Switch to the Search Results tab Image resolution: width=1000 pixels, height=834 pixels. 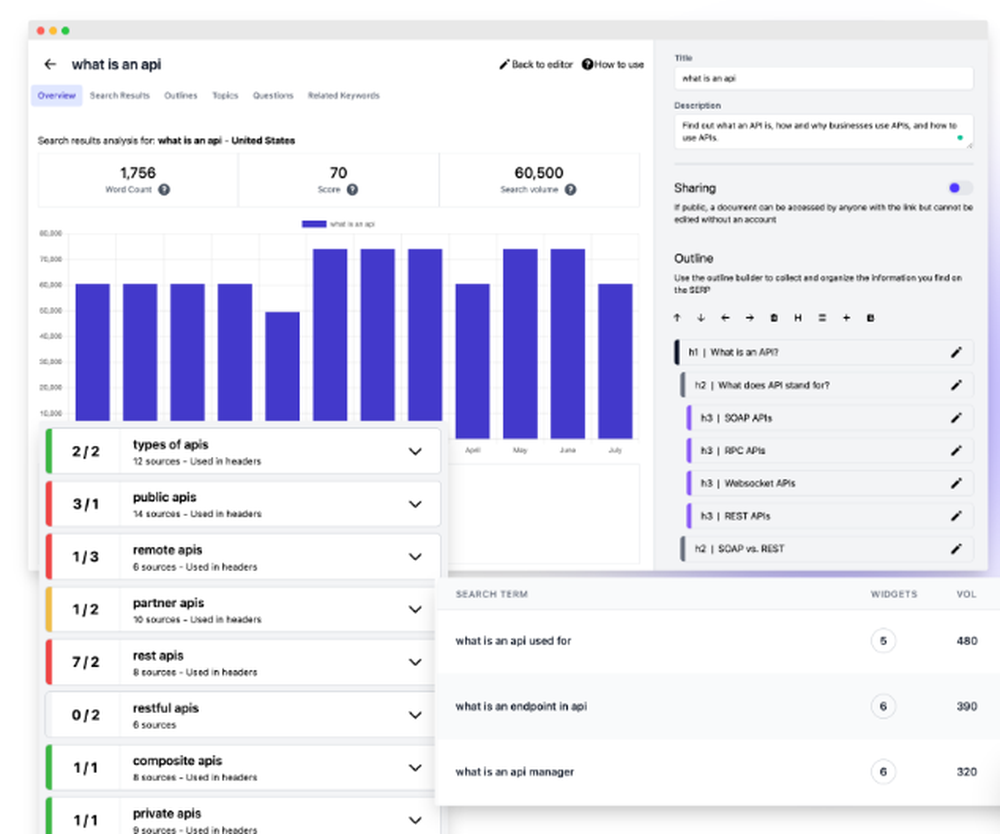click(x=120, y=96)
